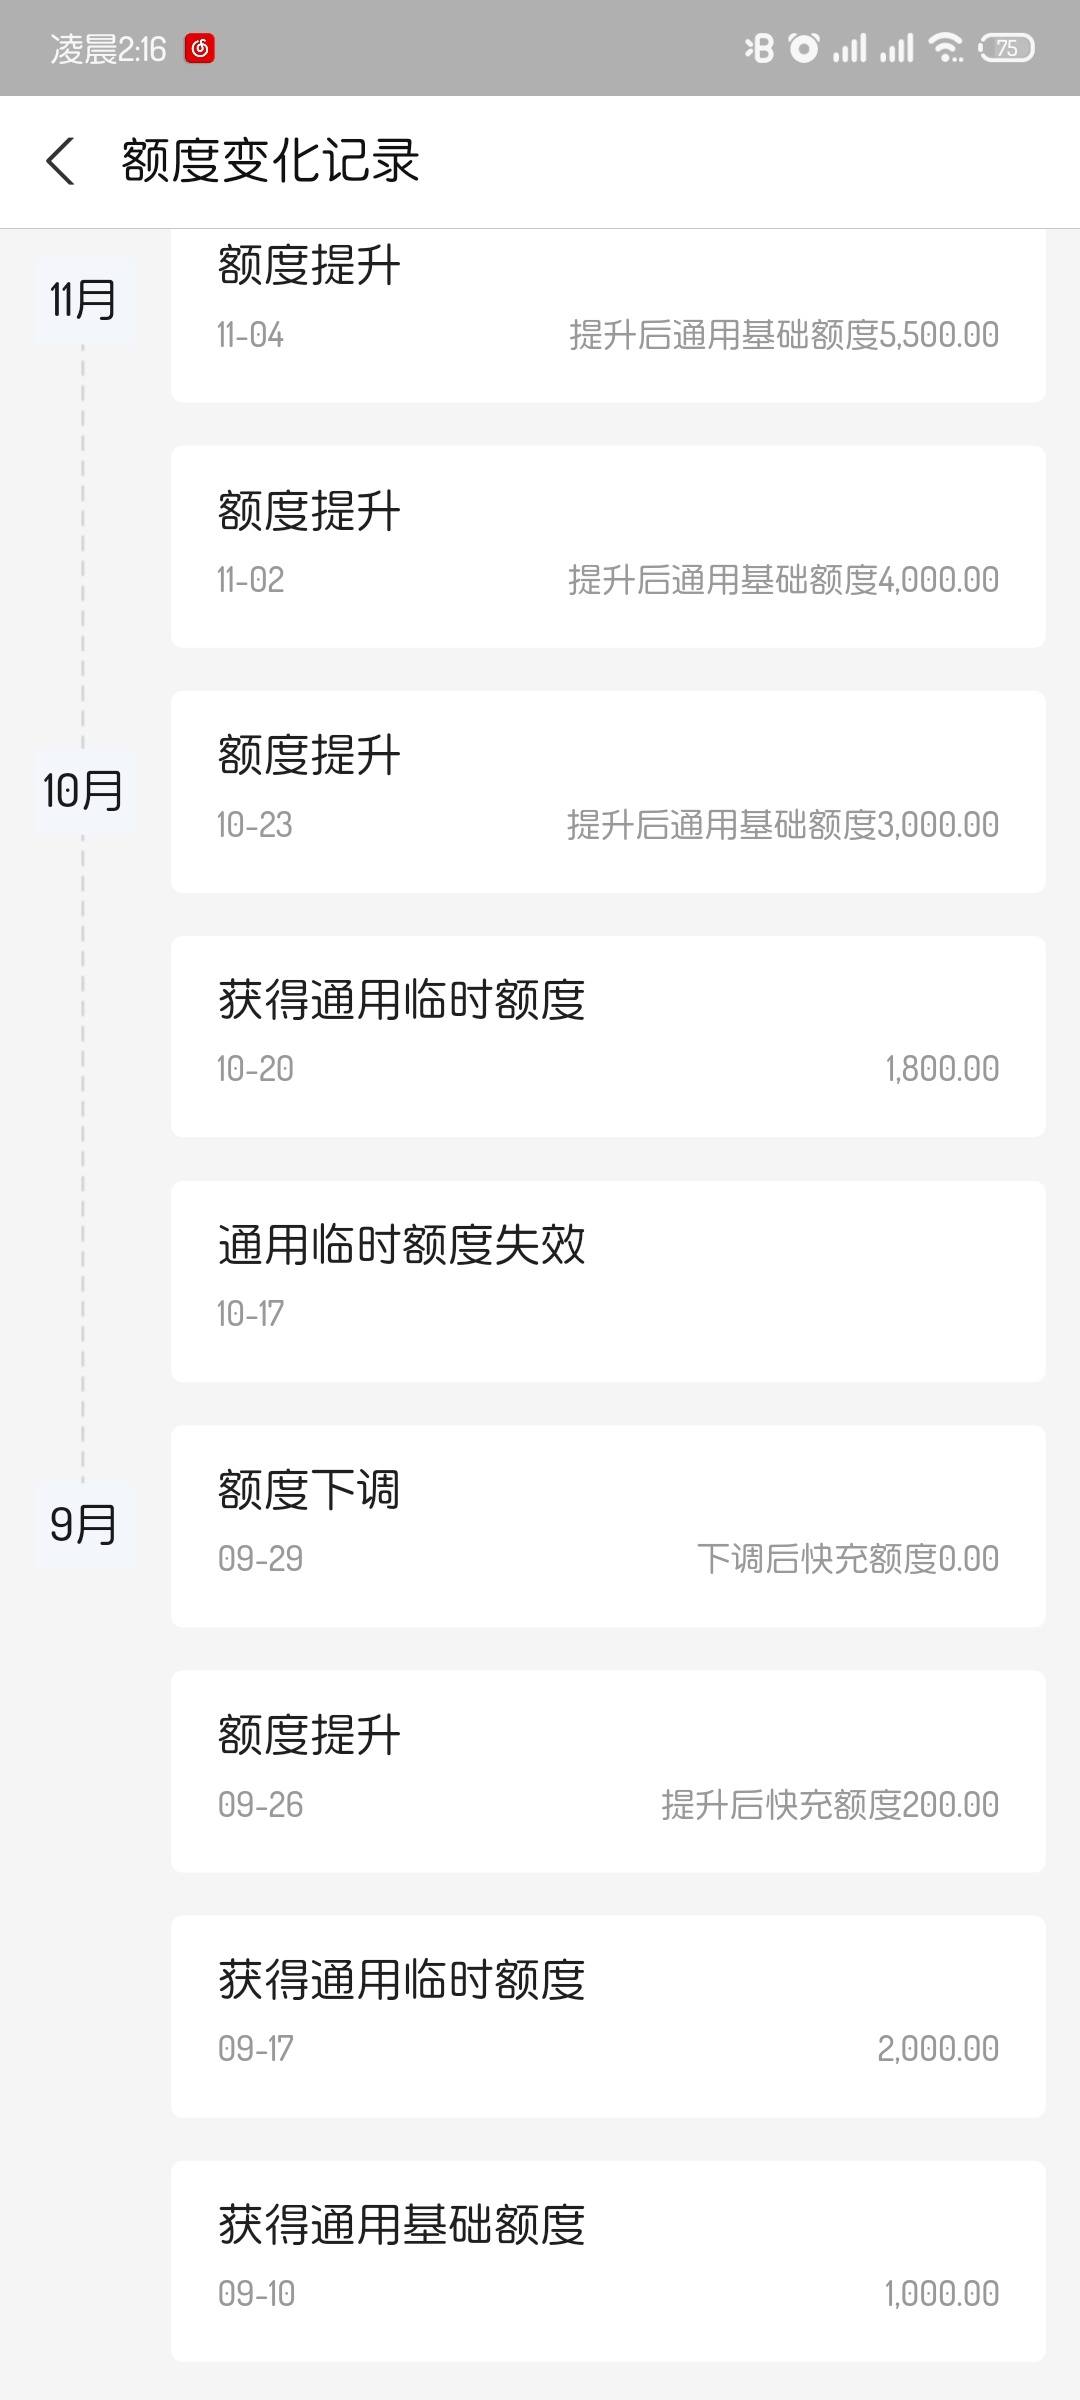Tap the battery level indicator

coord(1006,47)
